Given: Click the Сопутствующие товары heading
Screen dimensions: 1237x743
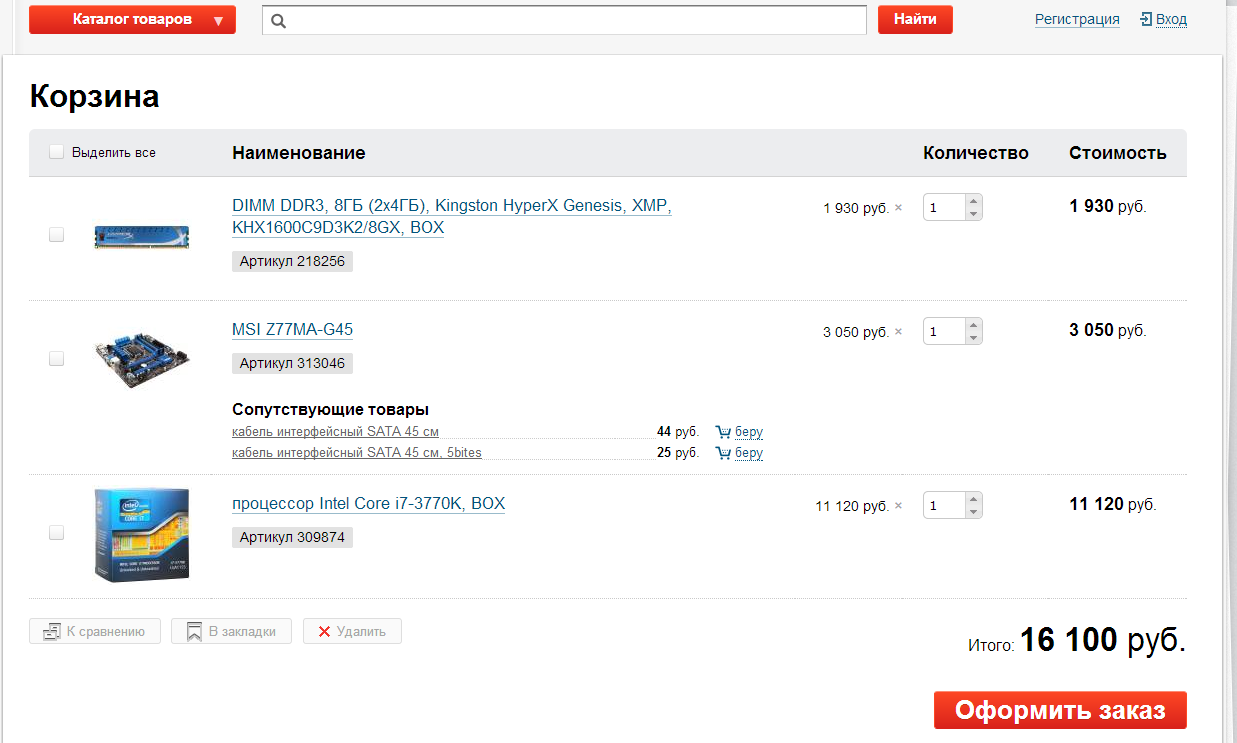Looking at the screenshot, I should click(330, 410).
